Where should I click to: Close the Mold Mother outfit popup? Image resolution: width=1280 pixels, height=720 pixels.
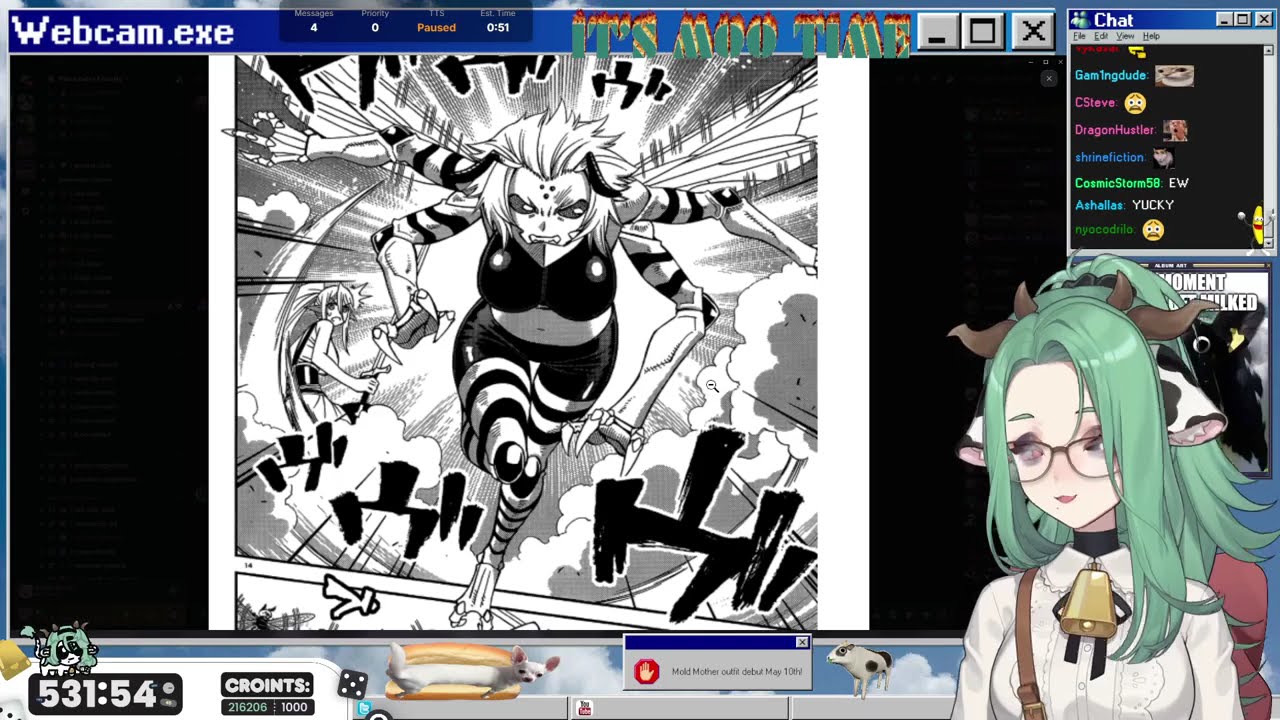pyautogui.click(x=802, y=642)
